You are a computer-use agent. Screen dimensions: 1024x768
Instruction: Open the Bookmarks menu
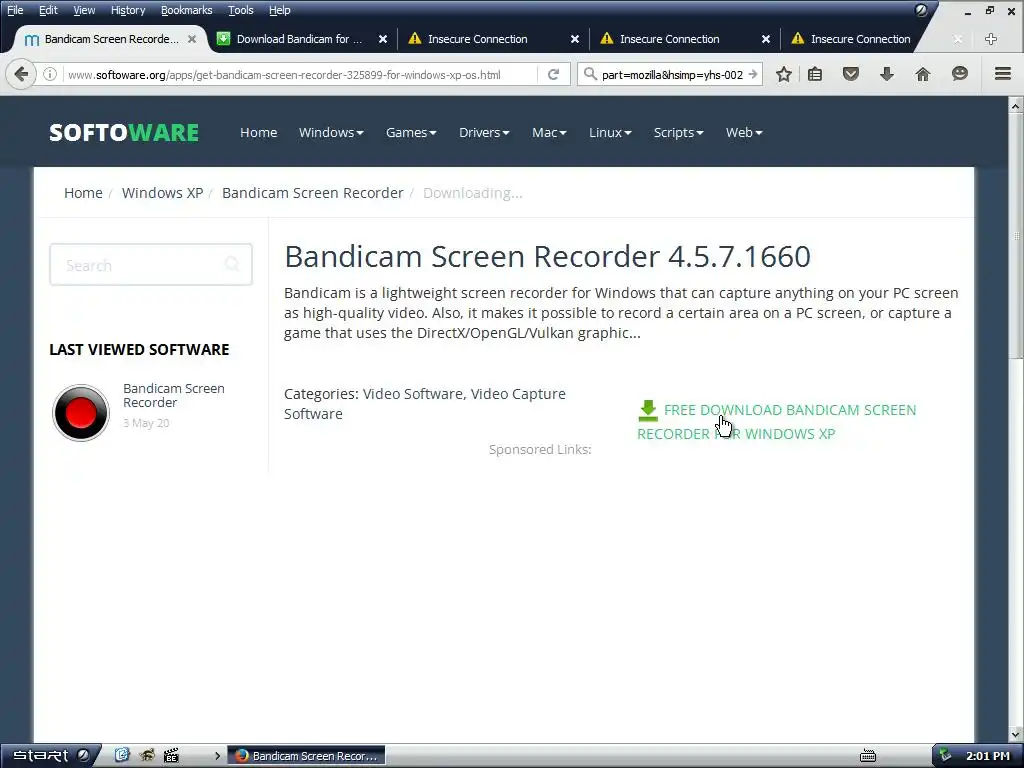(186, 10)
